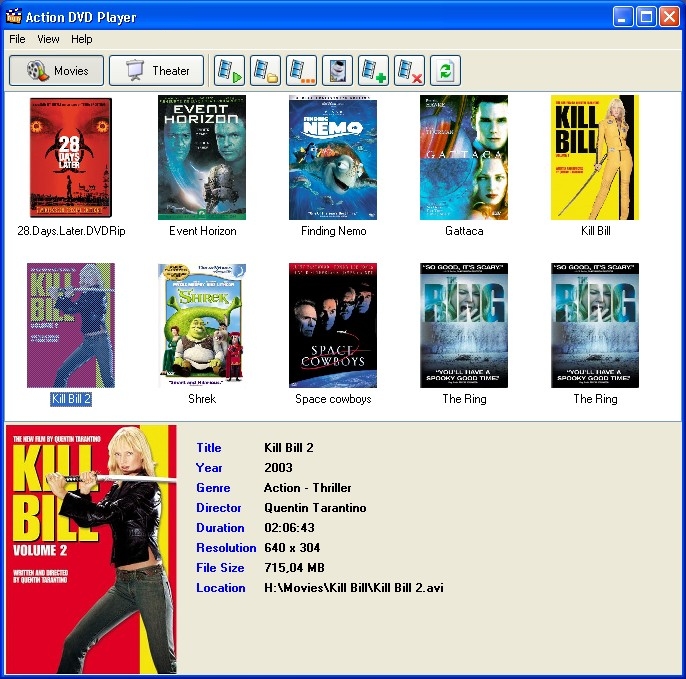Click the Location path Kill Bill 2.avi

pyautogui.click(x=354, y=588)
